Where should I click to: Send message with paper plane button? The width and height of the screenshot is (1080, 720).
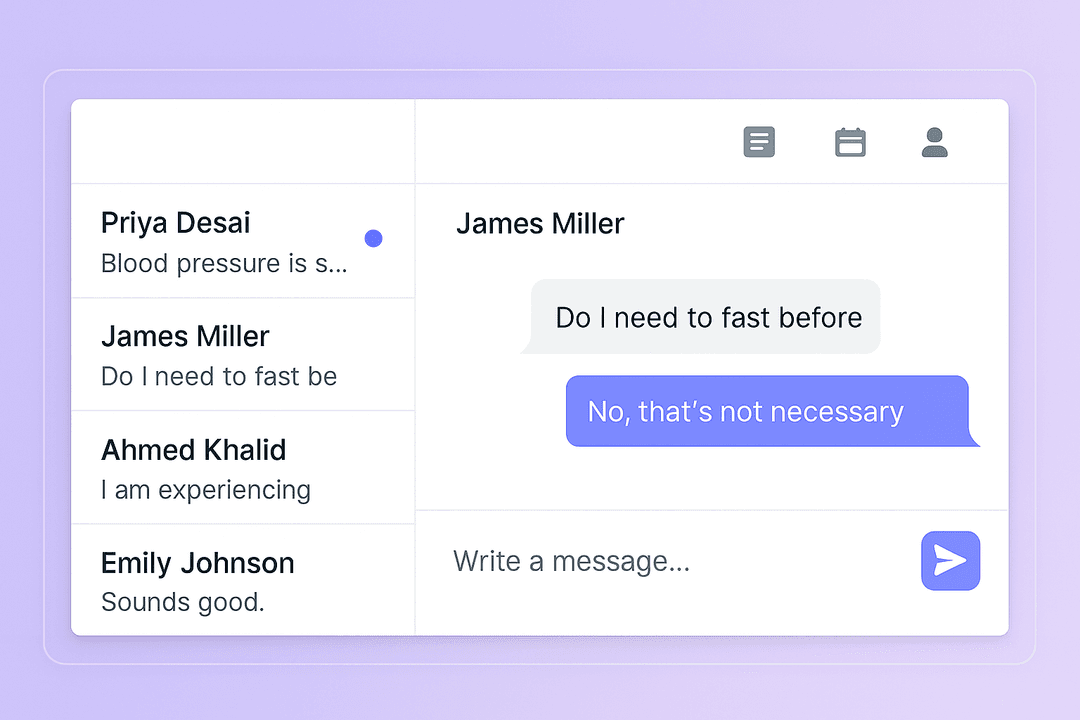pos(951,561)
